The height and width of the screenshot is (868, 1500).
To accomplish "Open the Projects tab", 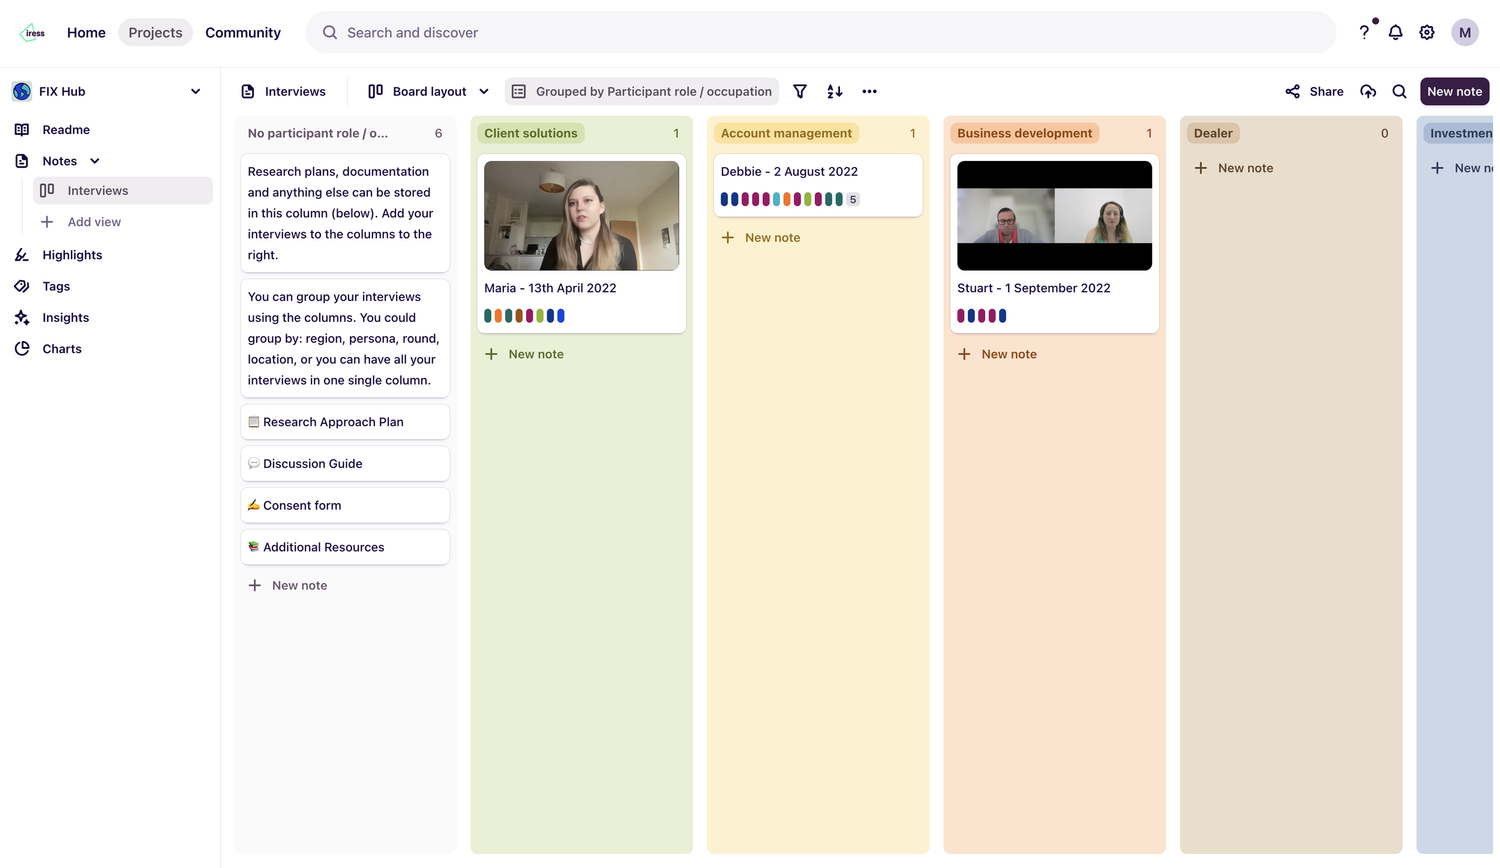I will click(x=155, y=32).
